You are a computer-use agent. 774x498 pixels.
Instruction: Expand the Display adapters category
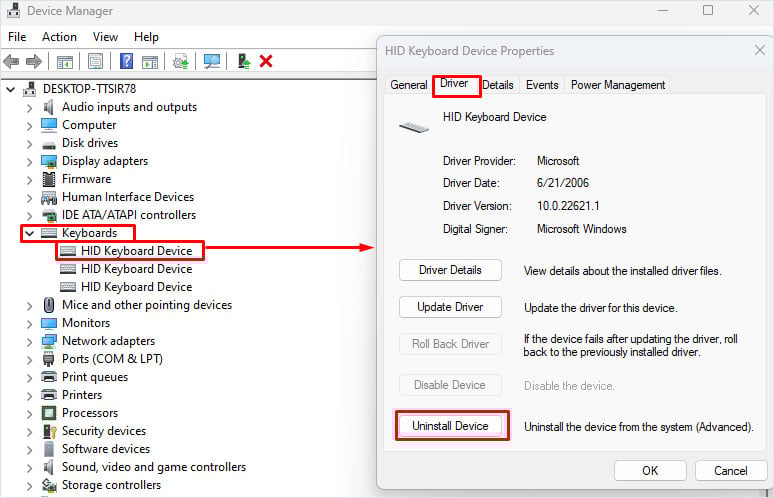point(30,162)
